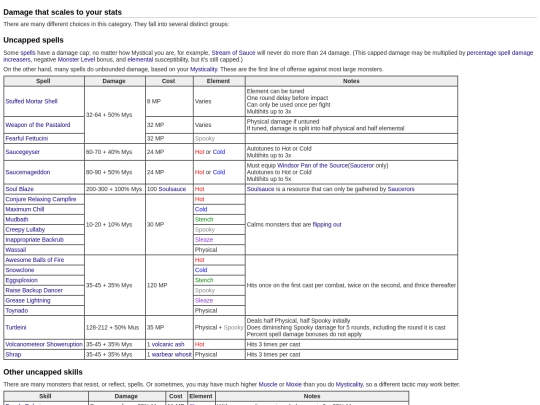Open the Wassail spell link
540x405 pixels.
16,250
